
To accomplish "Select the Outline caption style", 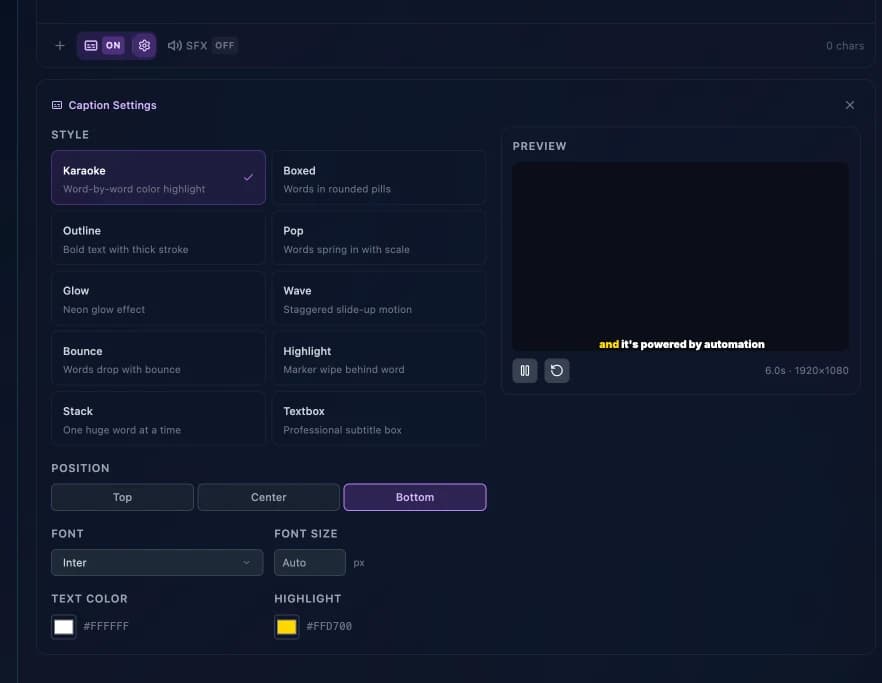I will coord(158,239).
